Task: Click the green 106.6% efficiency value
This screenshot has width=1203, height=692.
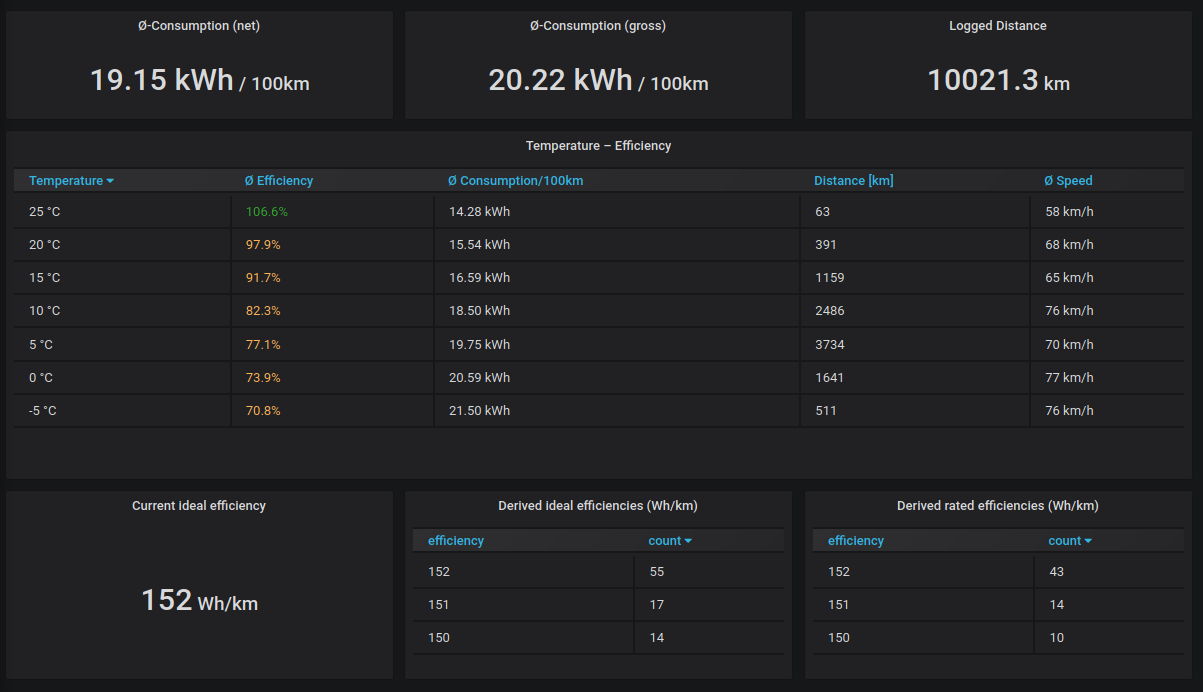Action: tap(266, 212)
